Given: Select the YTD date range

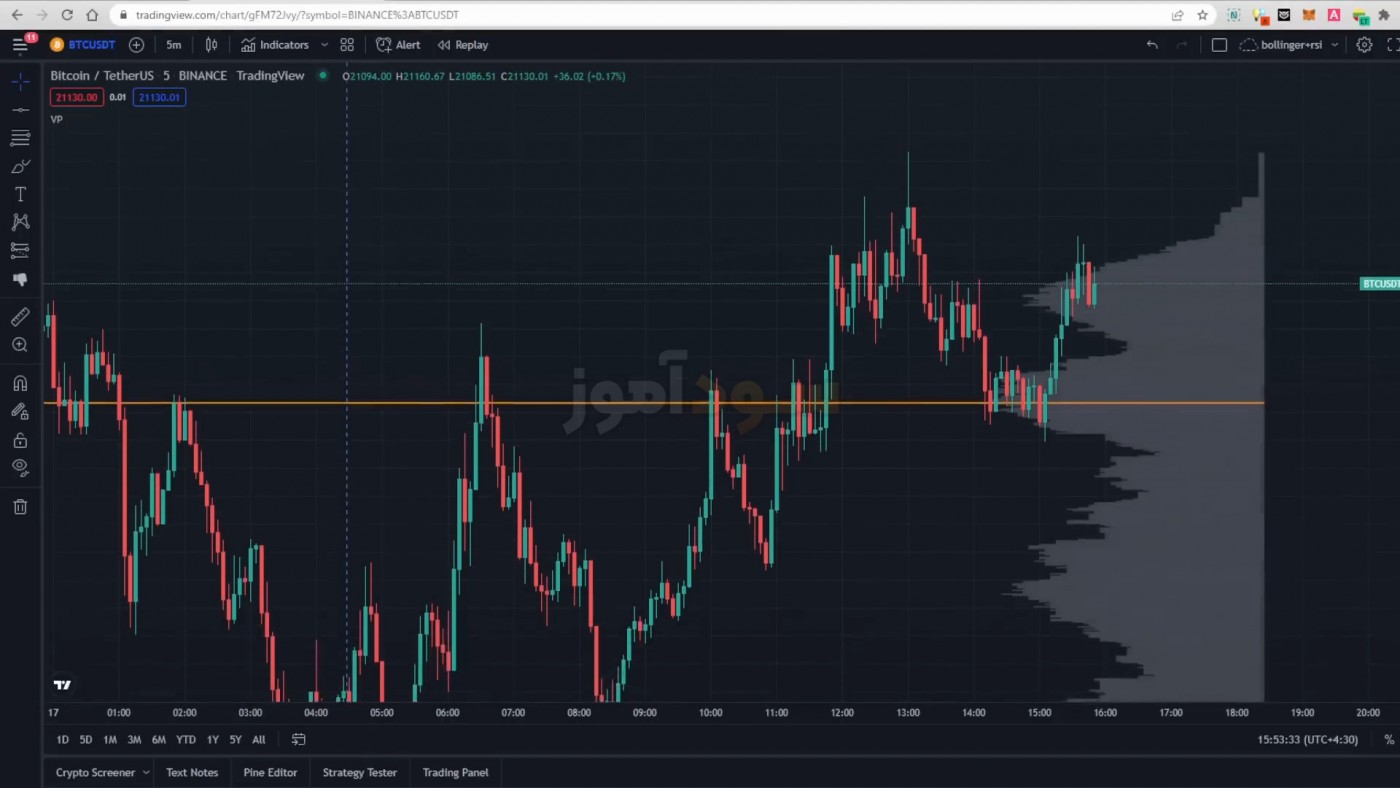Looking at the screenshot, I should pos(186,740).
